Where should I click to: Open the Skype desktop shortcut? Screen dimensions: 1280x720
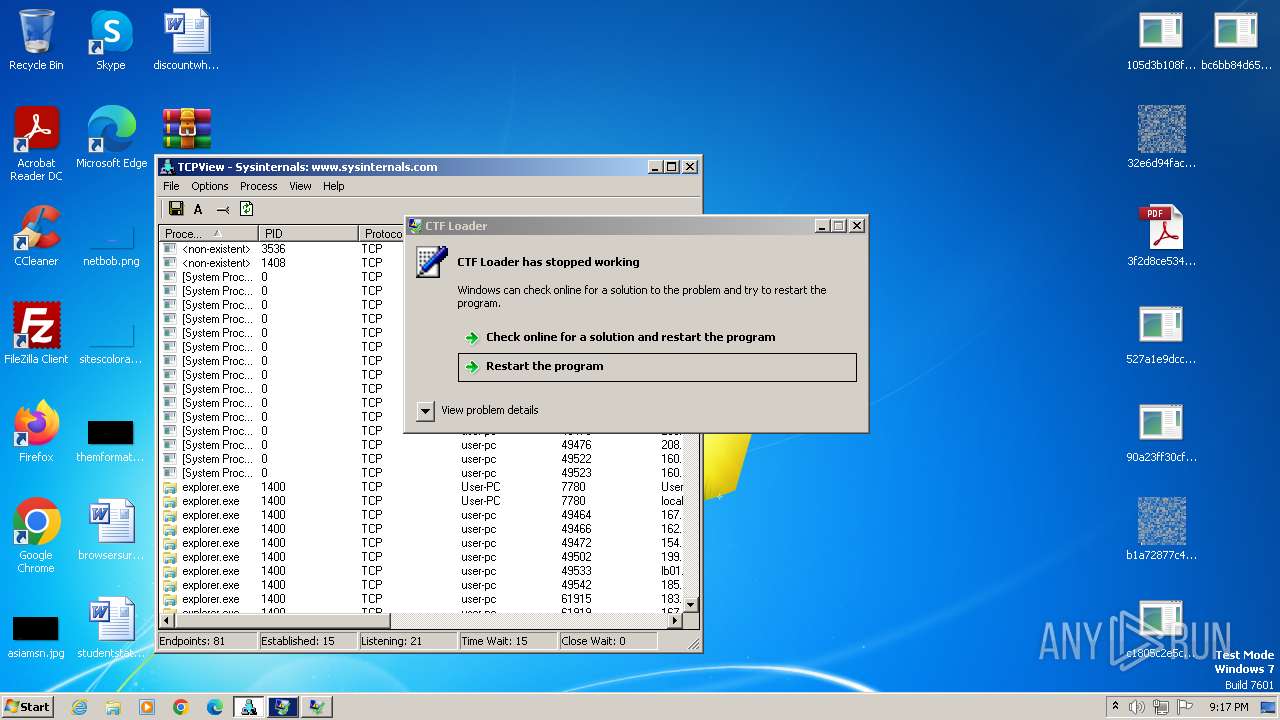(x=110, y=40)
